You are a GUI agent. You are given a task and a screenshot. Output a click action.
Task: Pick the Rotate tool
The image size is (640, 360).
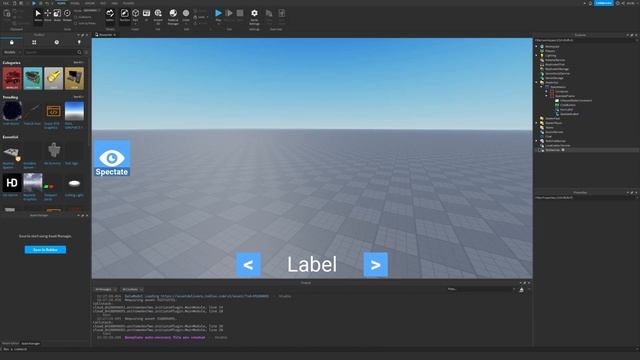67,15
